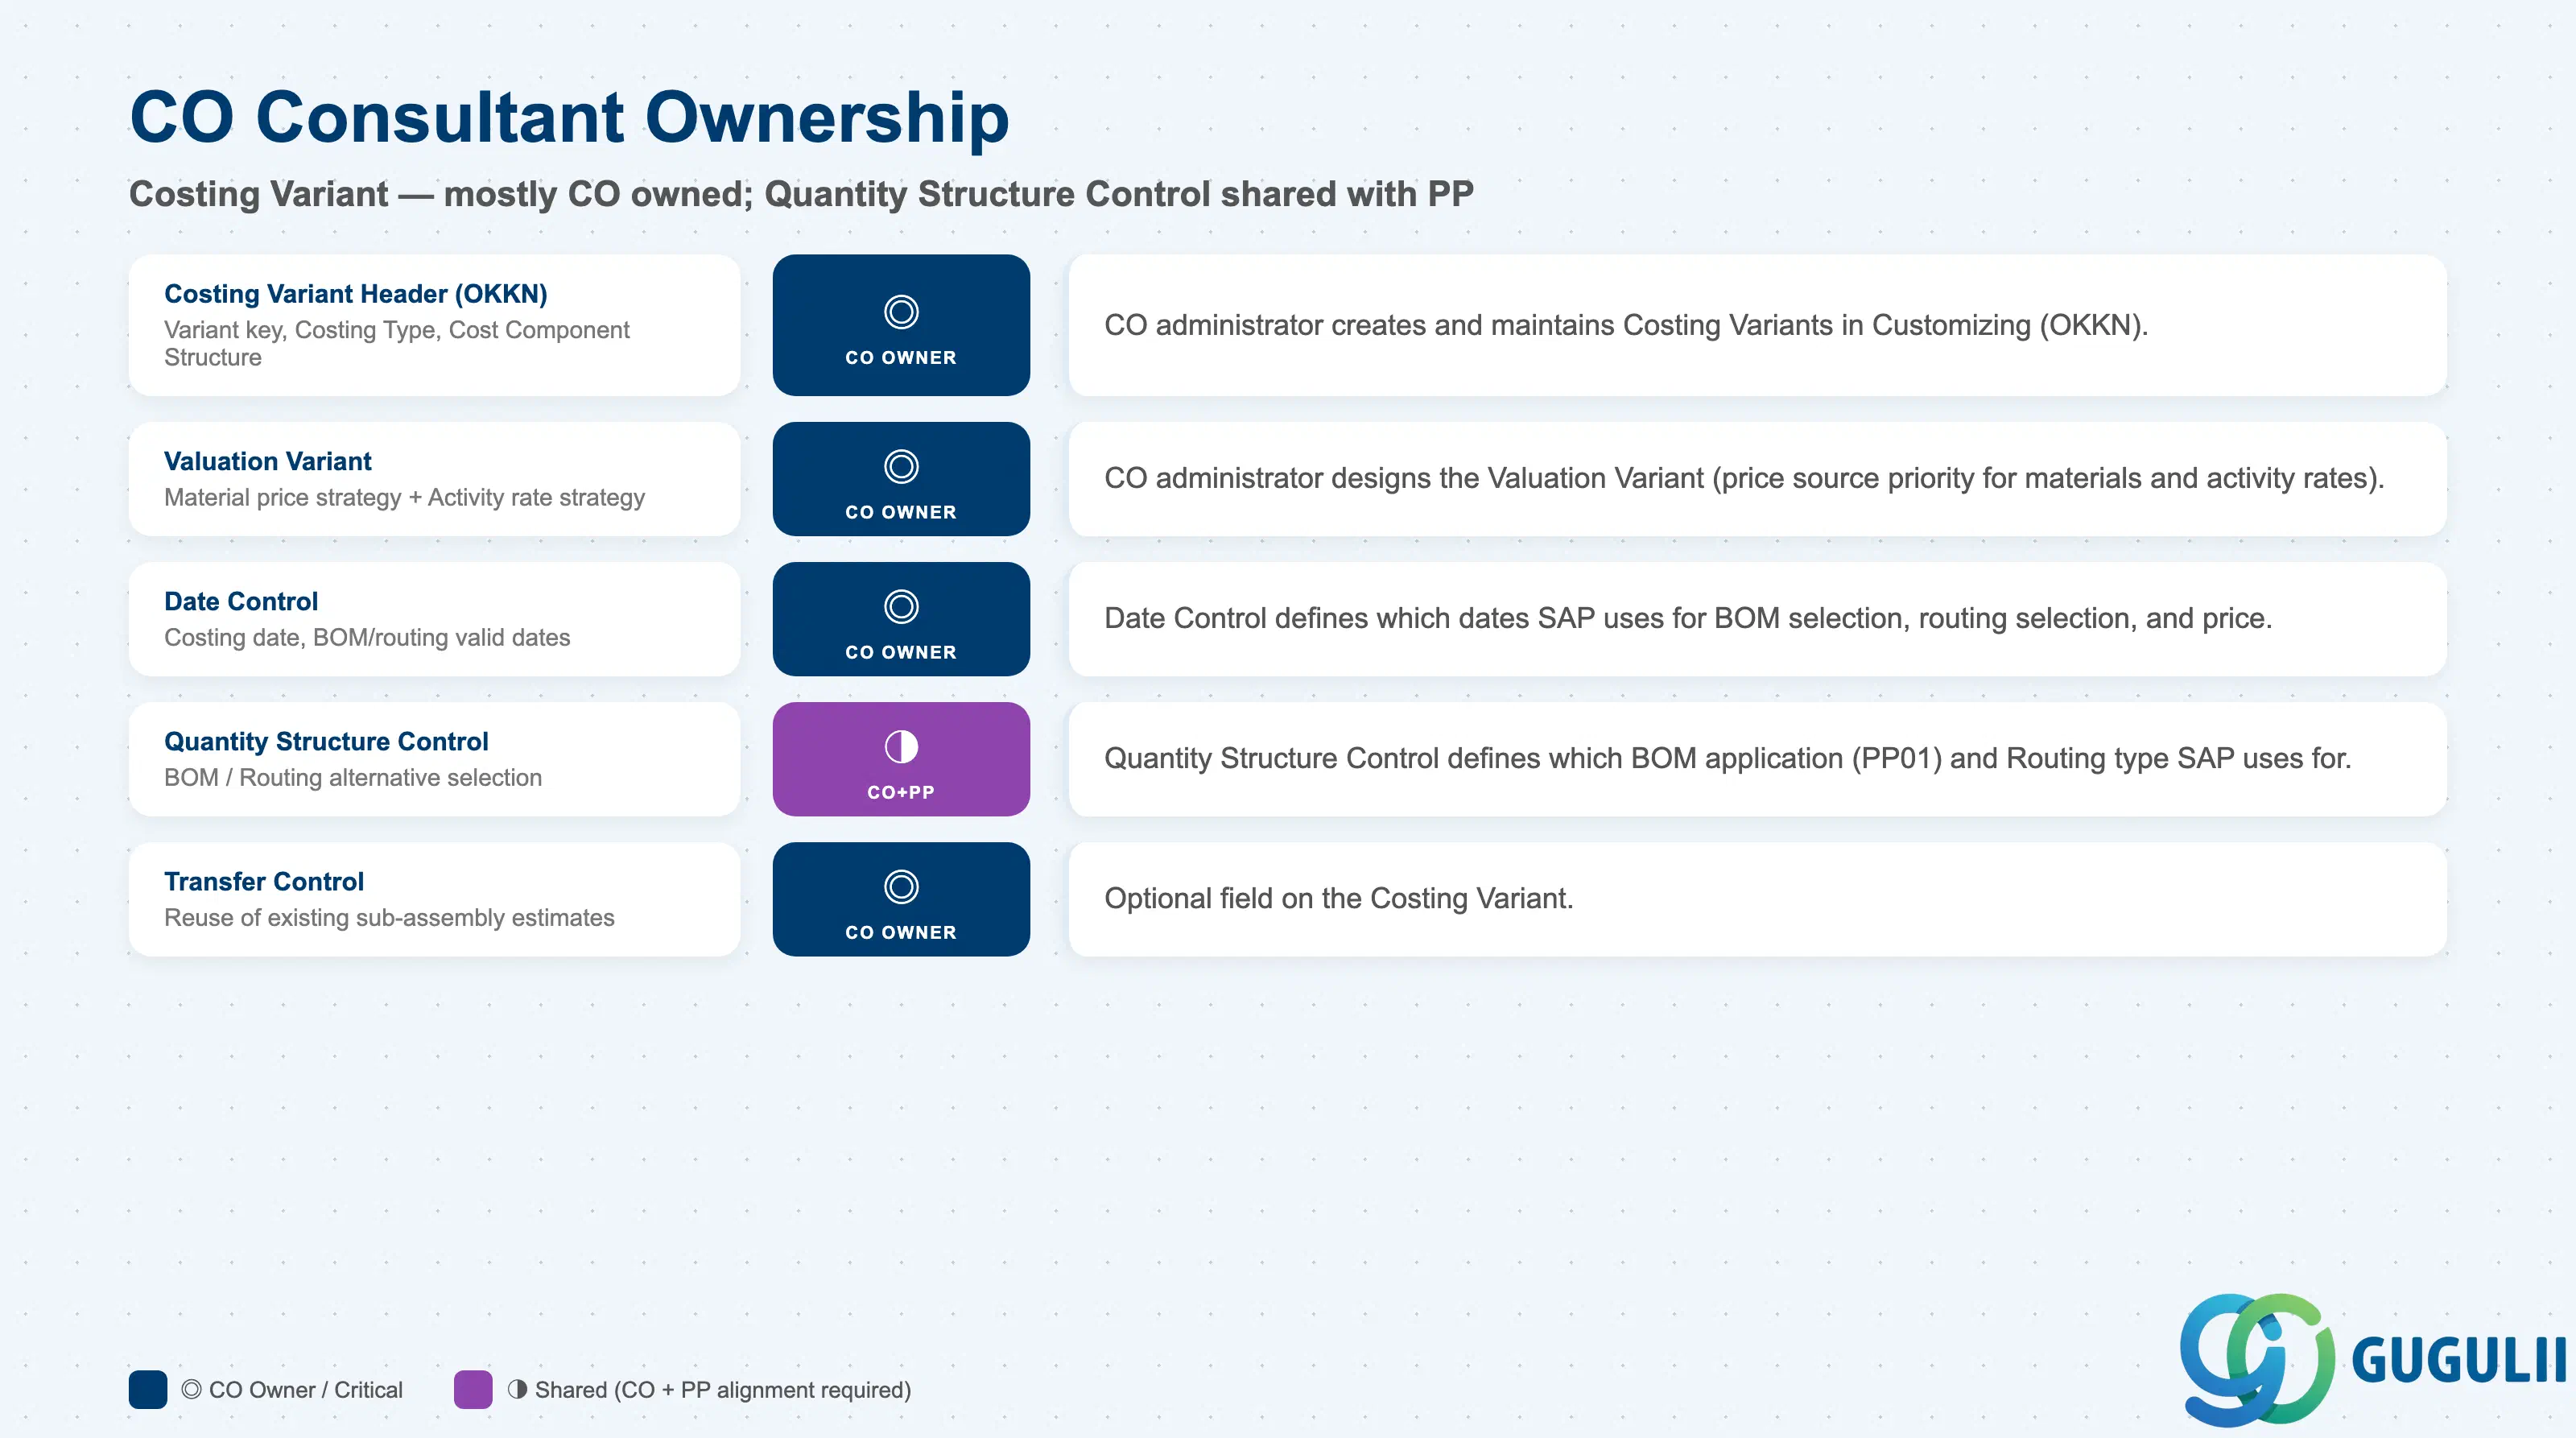Click the double-circle icon in the CO Owner legend
Viewport: 2576px width, 1438px height.
[x=191, y=1389]
